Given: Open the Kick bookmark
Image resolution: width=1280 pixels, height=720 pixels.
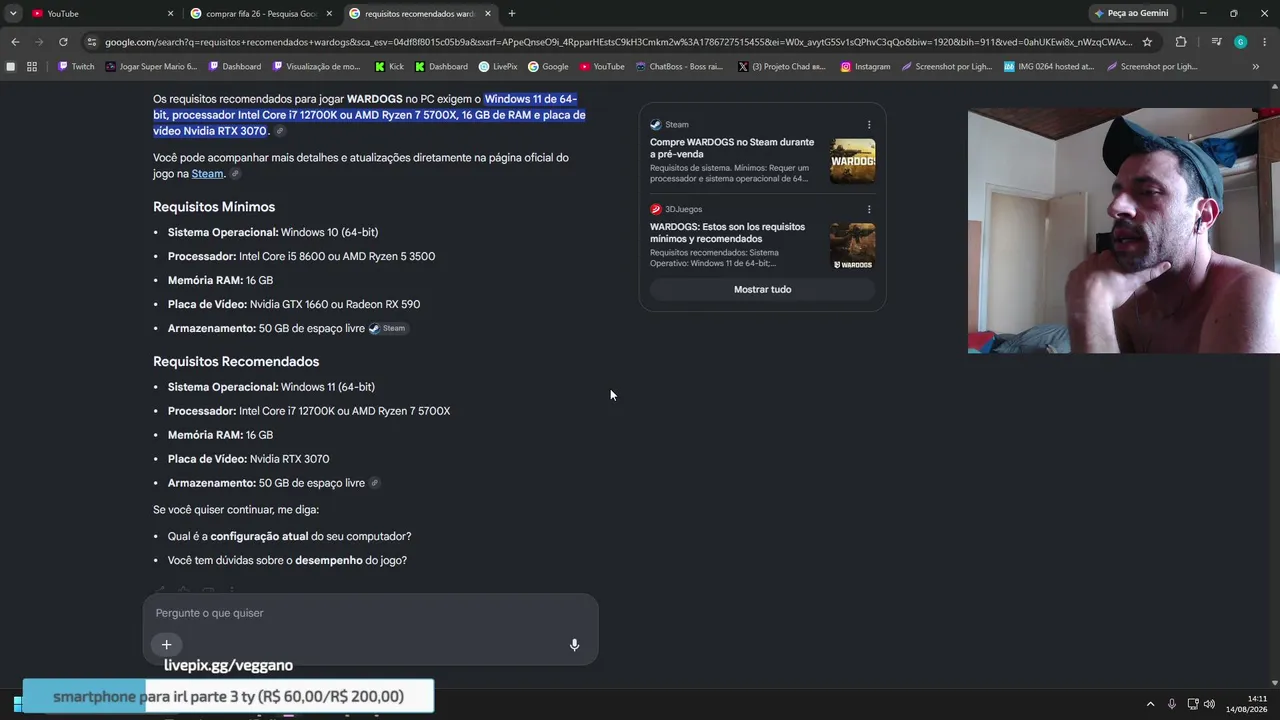Looking at the screenshot, I should click(389, 67).
